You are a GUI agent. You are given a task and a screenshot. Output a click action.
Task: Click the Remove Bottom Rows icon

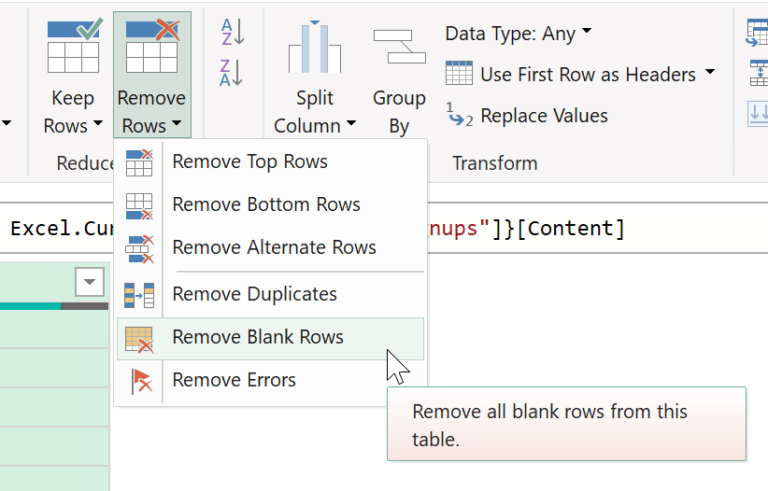point(139,206)
